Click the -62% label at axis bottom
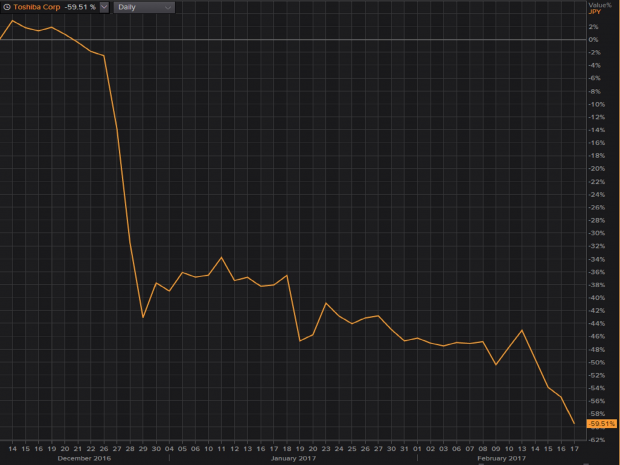Image resolution: width=620 pixels, height=465 pixels. click(x=597, y=440)
